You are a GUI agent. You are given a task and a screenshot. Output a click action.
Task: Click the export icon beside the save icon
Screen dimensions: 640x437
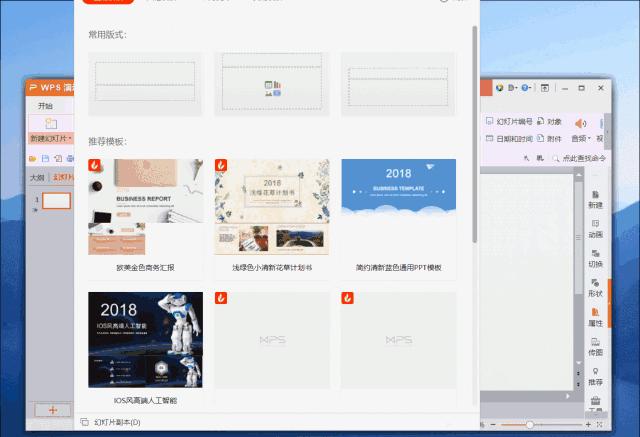click(x=58, y=158)
